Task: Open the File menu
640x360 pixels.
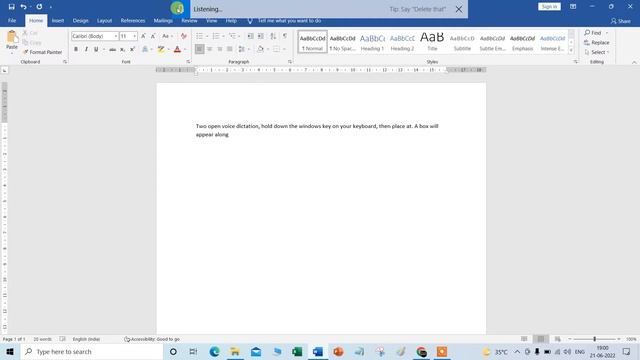Action: [x=12, y=20]
